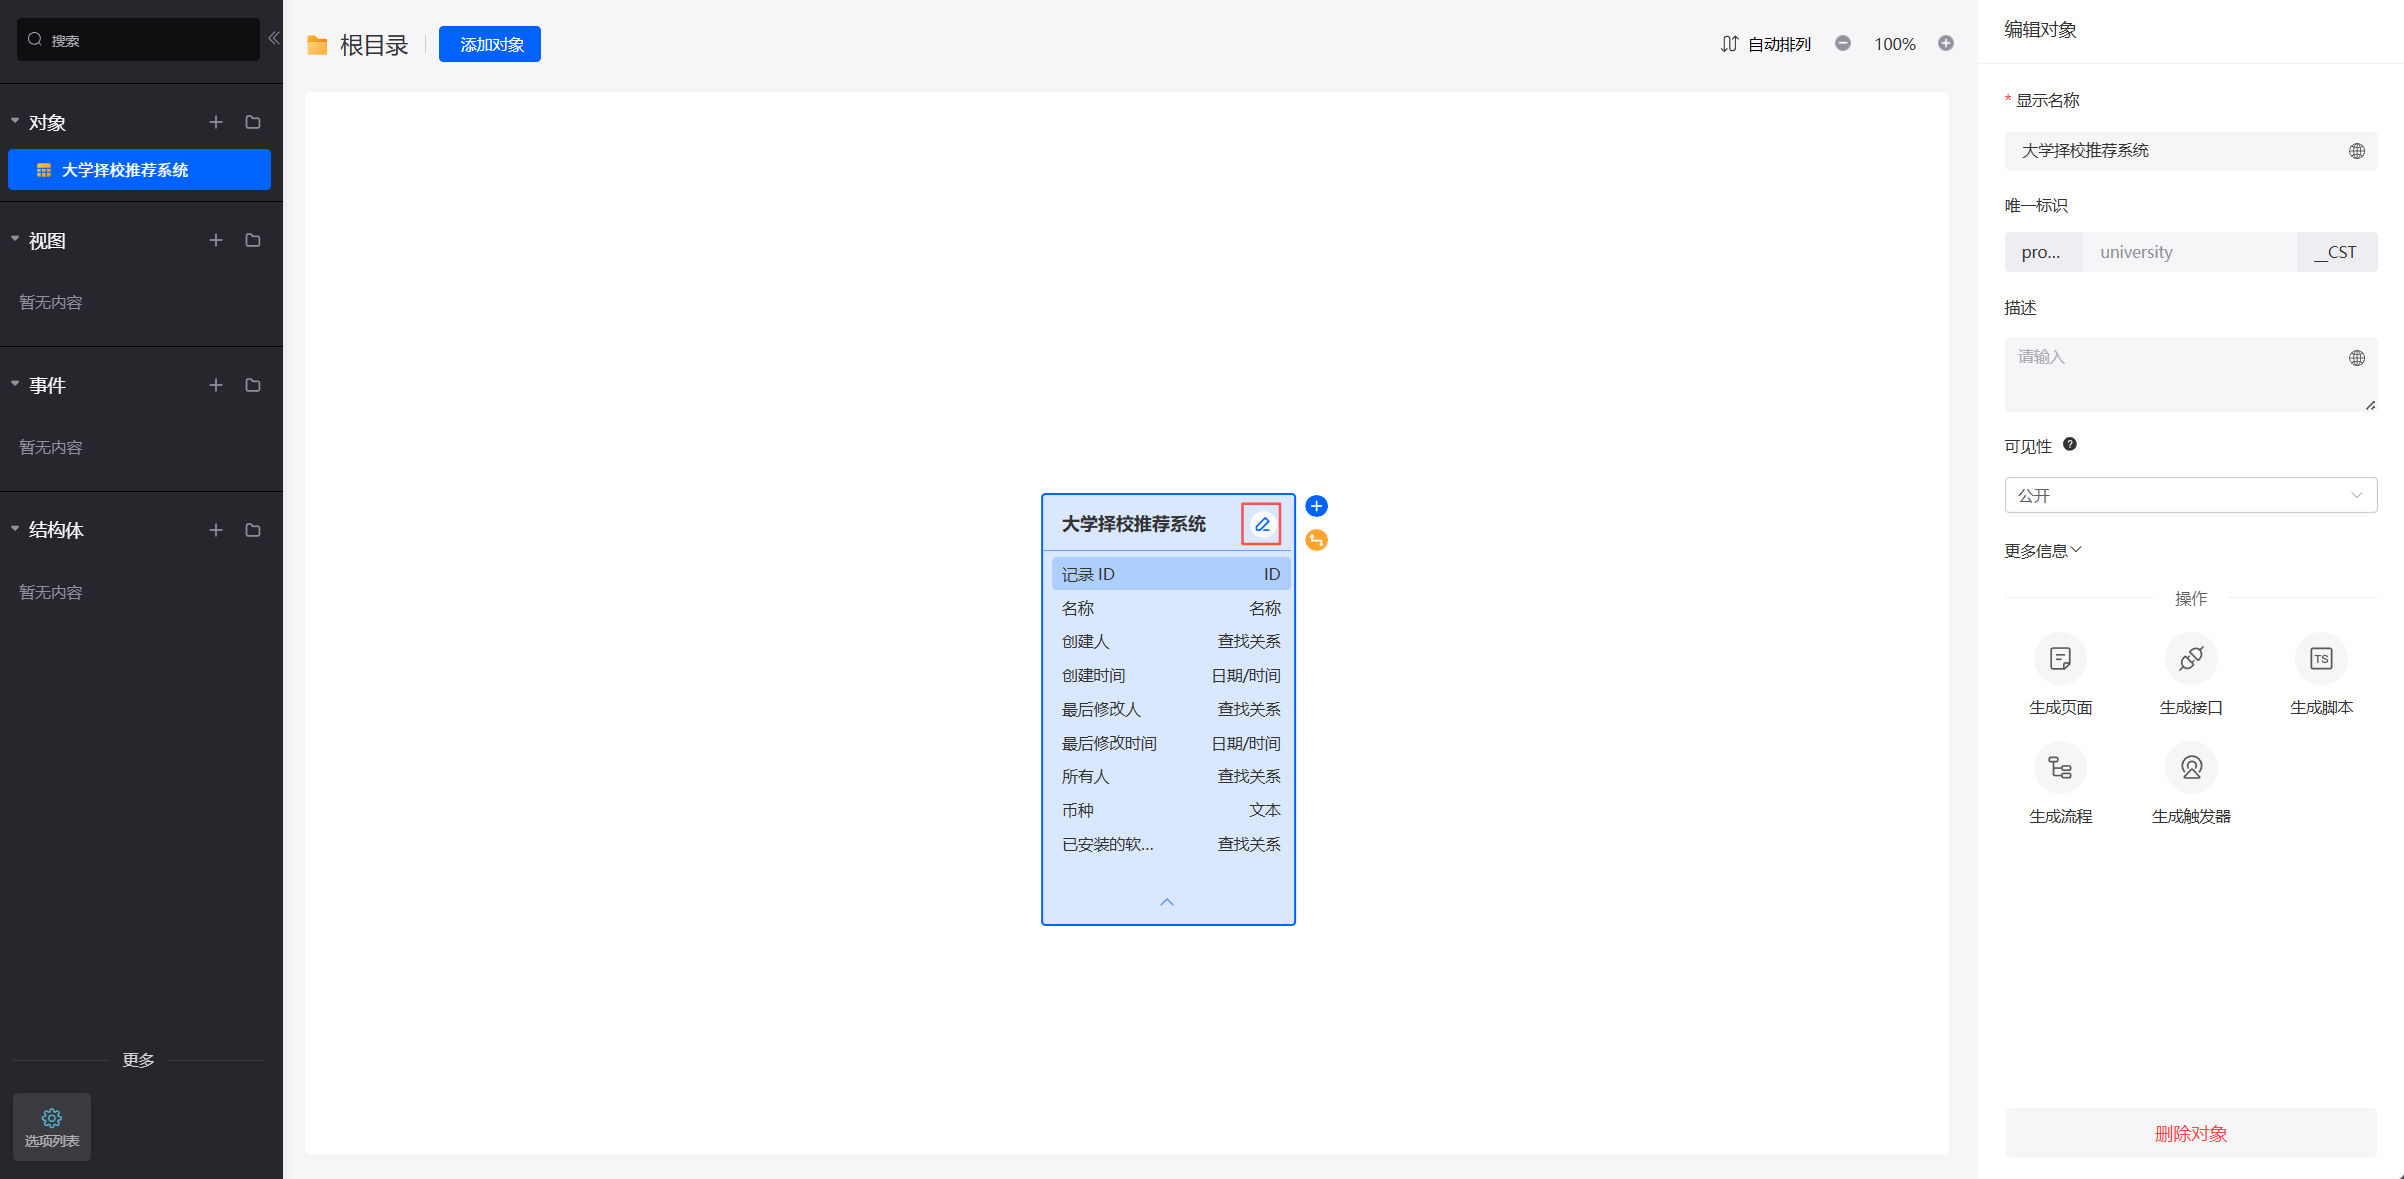Click the 删除对象 button
This screenshot has width=2404, height=1179.
tap(2190, 1133)
